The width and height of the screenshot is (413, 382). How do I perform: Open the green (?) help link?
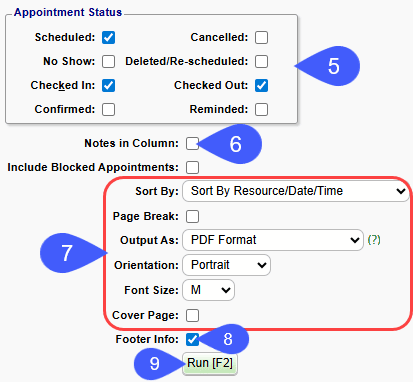374,240
